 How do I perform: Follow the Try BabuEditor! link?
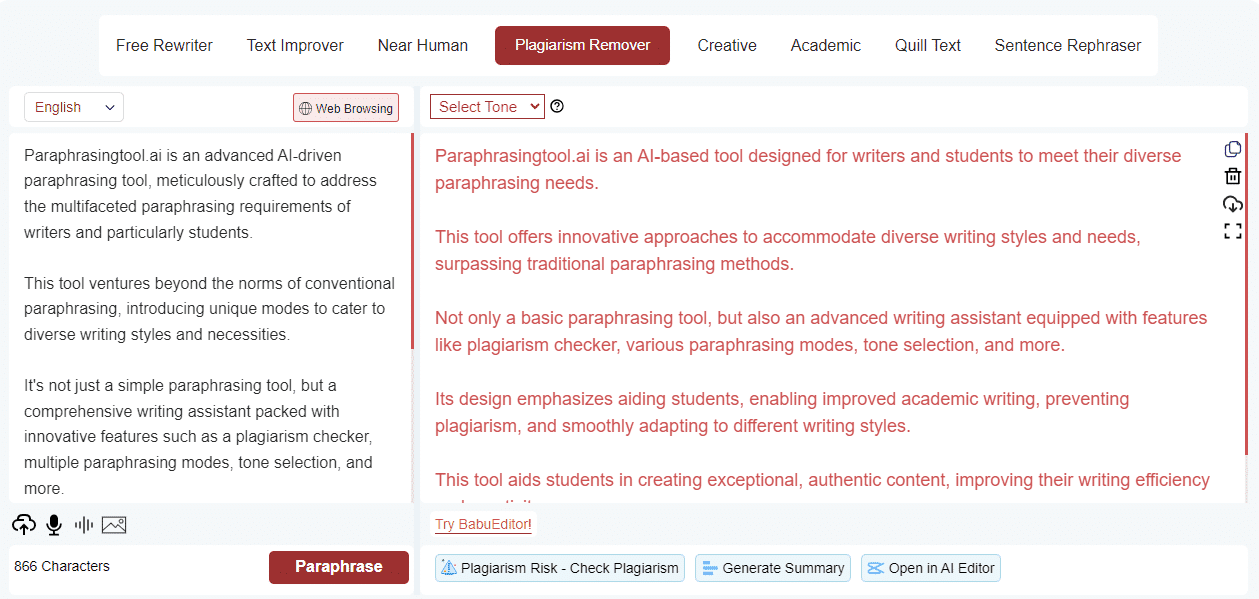pyautogui.click(x=483, y=525)
